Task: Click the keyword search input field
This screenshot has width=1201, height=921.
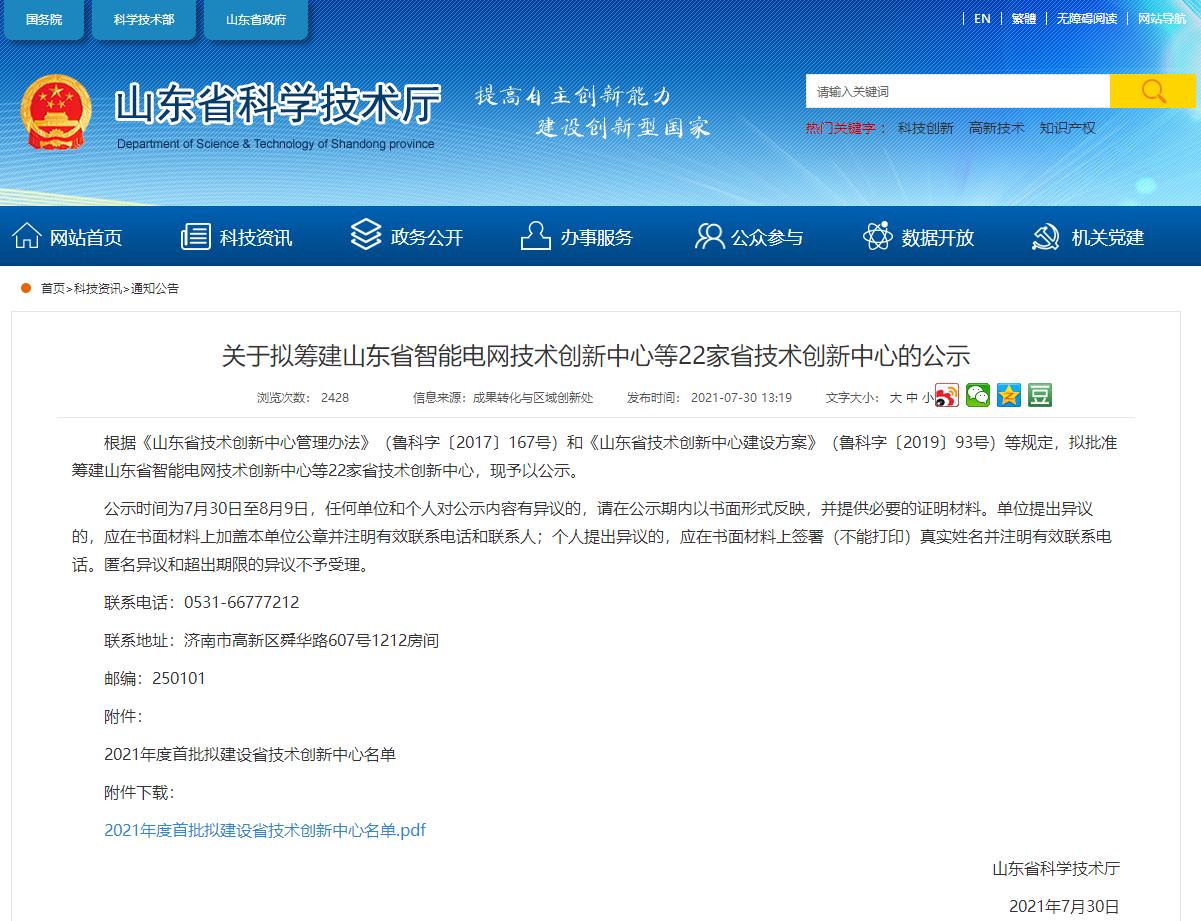Action: click(x=957, y=91)
